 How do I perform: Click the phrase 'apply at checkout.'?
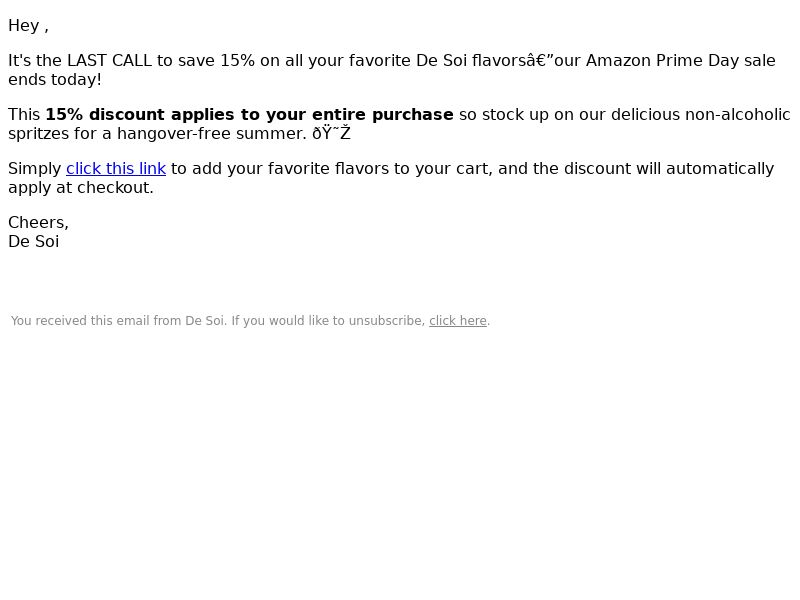pos(81,188)
